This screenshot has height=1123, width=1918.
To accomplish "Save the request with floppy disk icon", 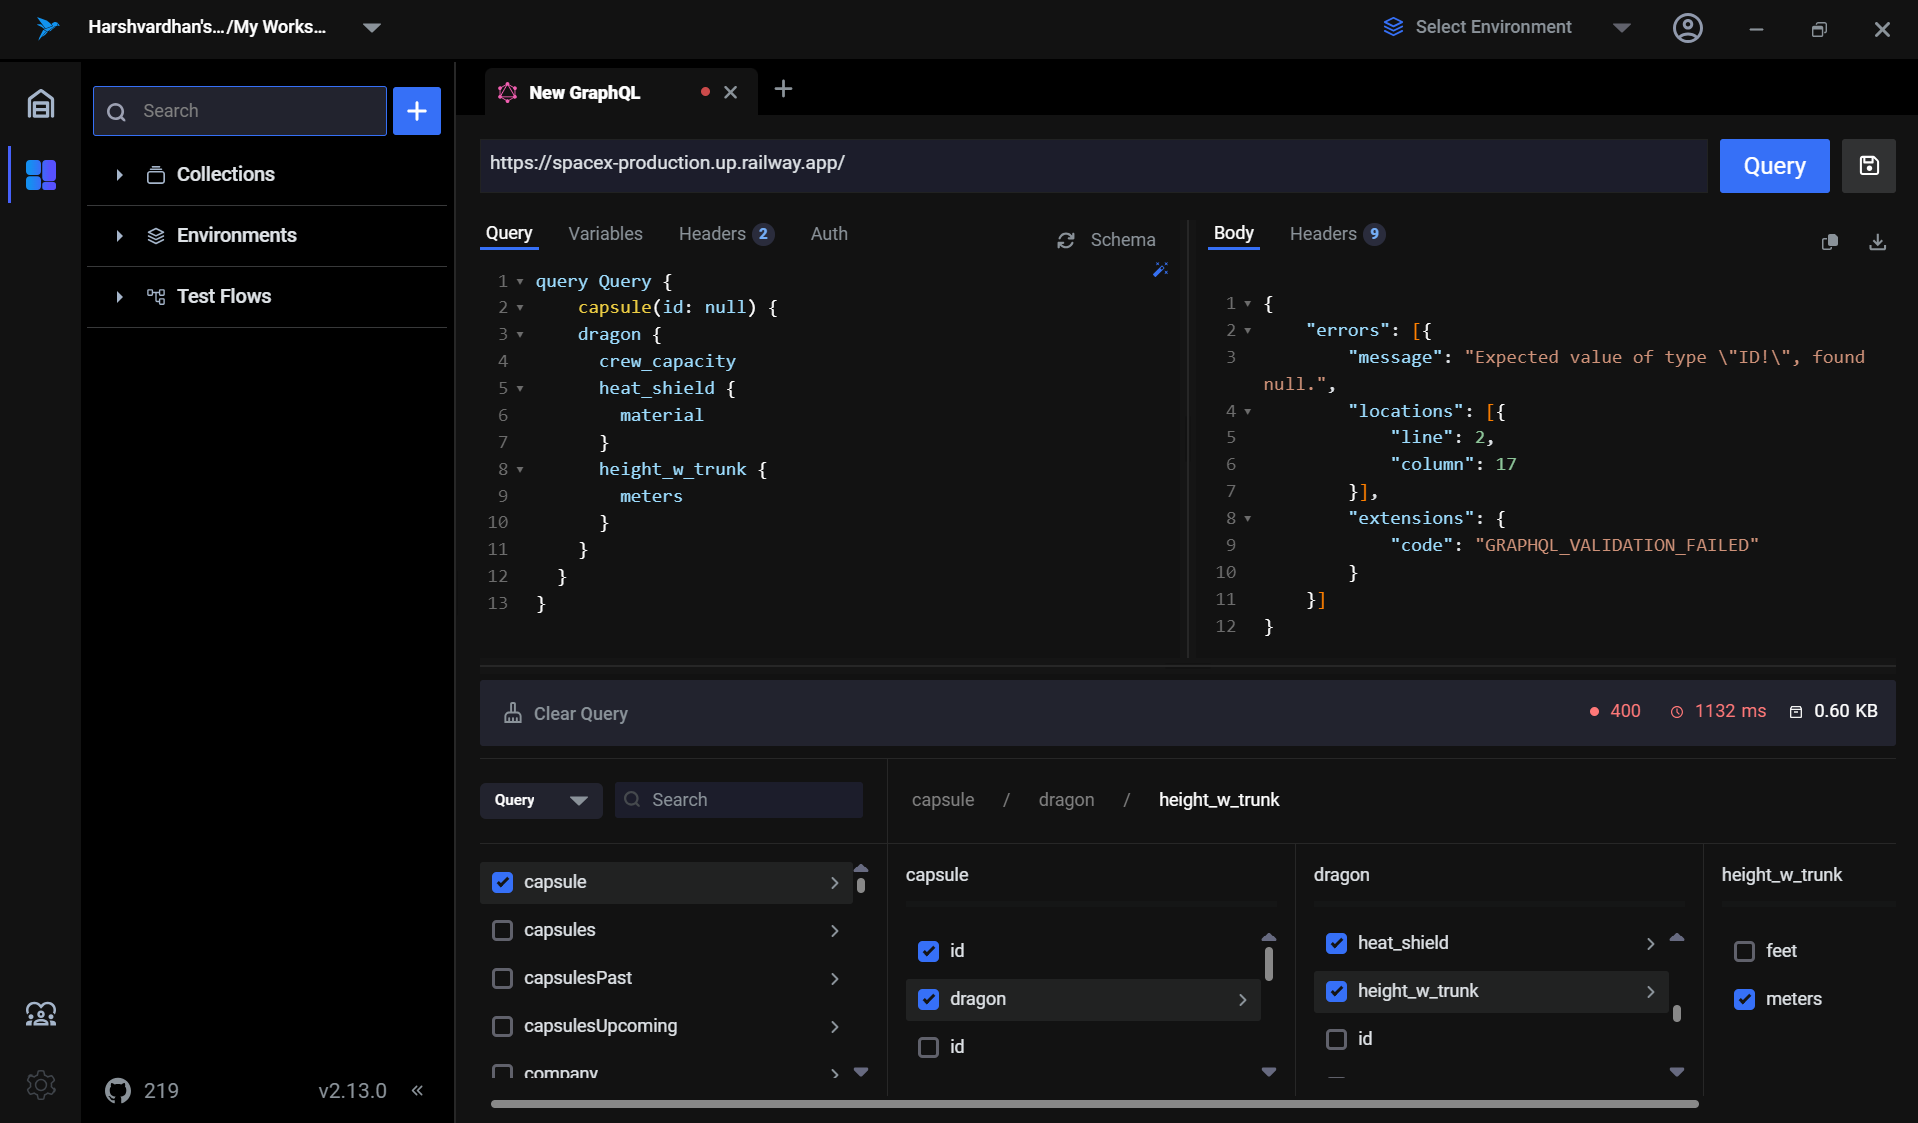I will pyautogui.click(x=1869, y=166).
